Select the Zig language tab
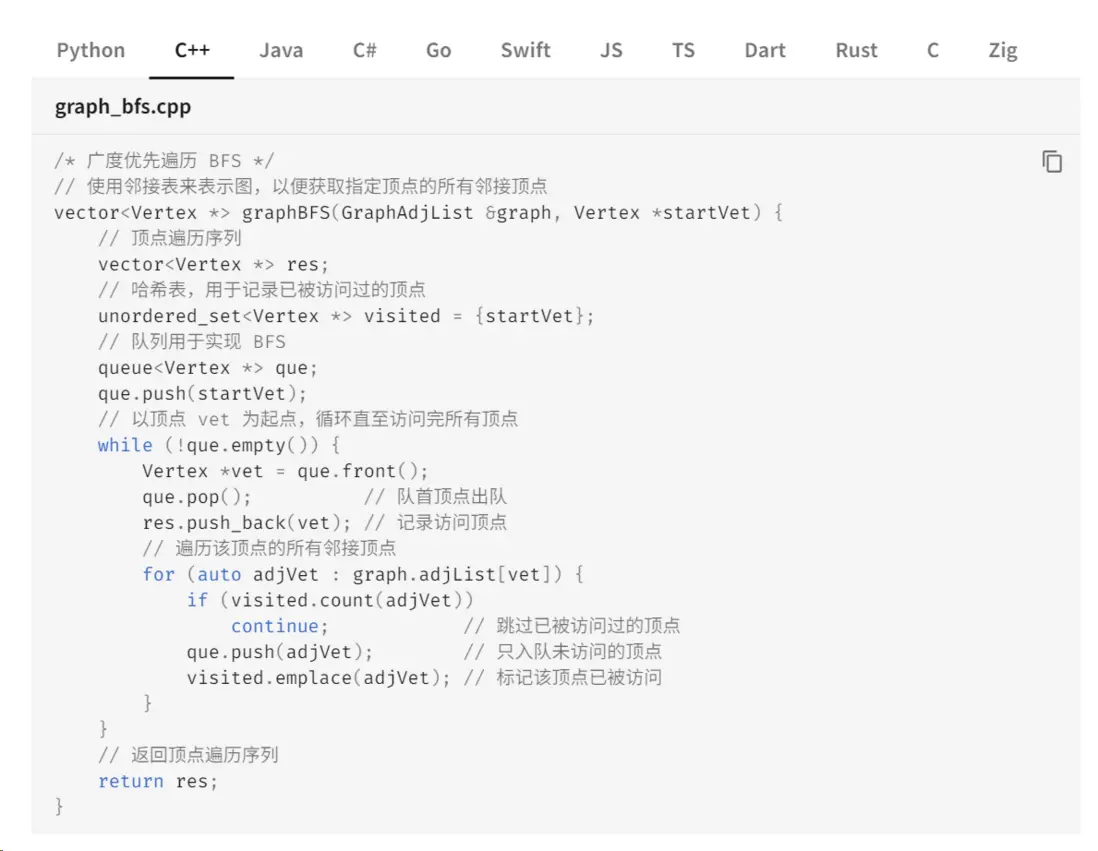The width and height of the screenshot is (1098, 851). tap(1002, 50)
